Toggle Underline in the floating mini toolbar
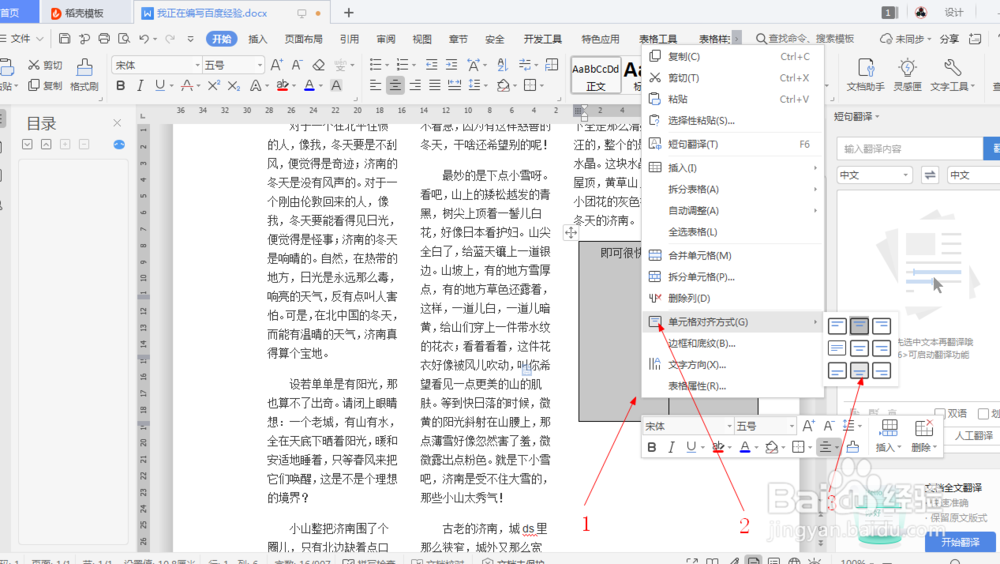The height and width of the screenshot is (564, 1000). click(691, 447)
